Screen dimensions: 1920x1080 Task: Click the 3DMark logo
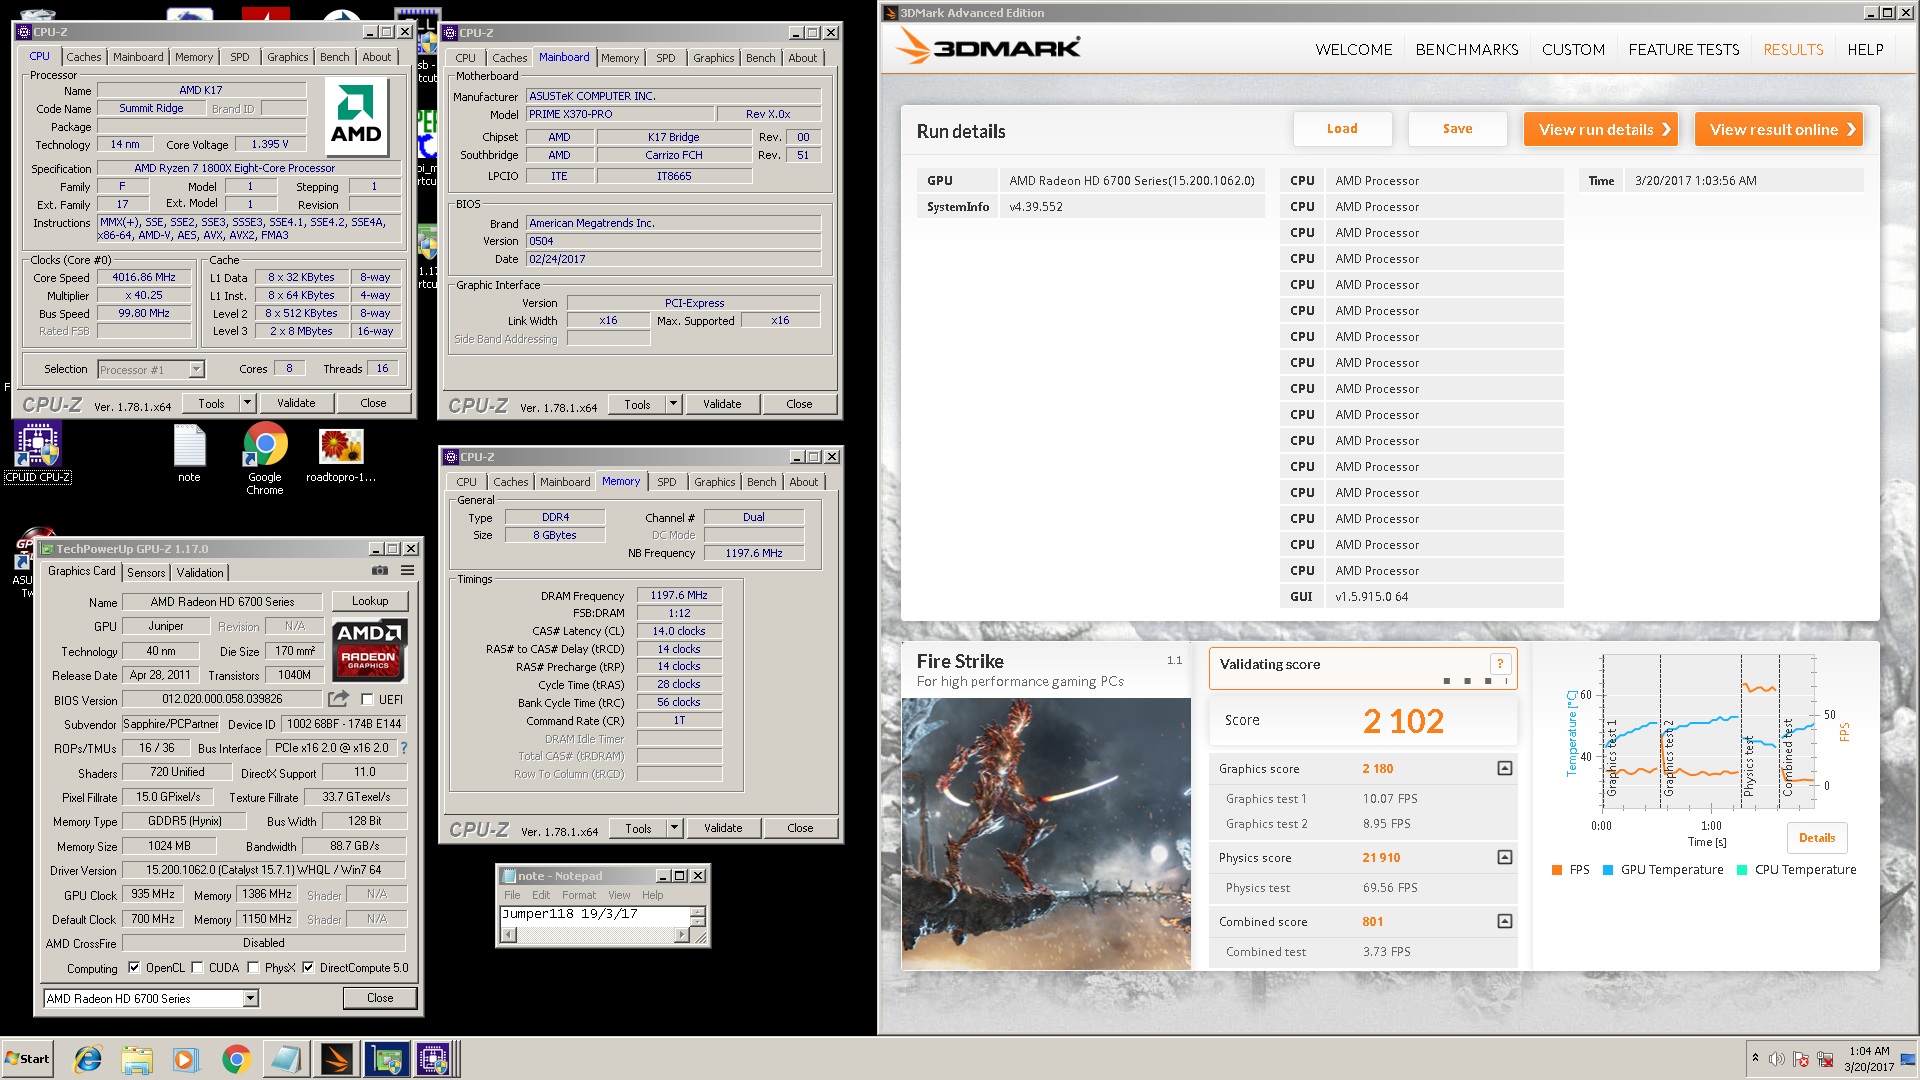pos(987,47)
